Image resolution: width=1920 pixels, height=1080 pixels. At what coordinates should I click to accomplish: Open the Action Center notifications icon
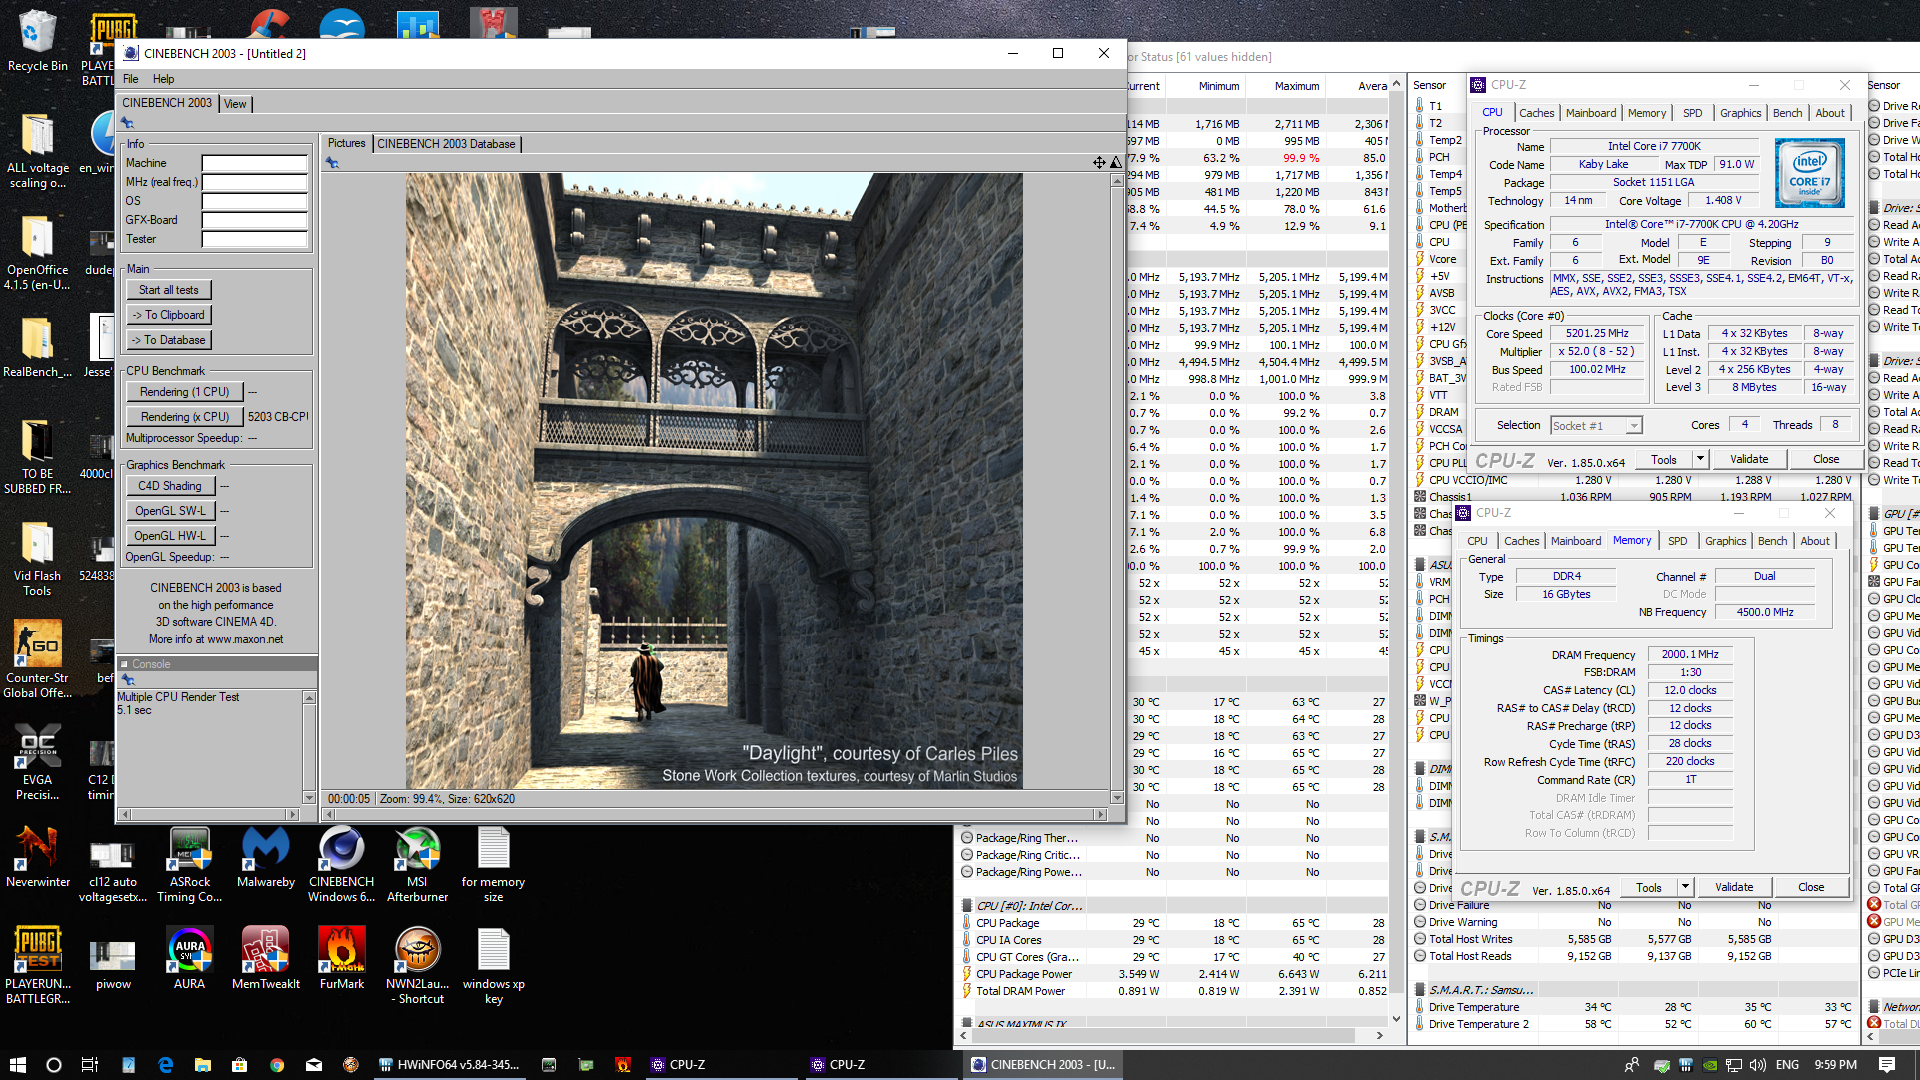[x=1887, y=1065]
